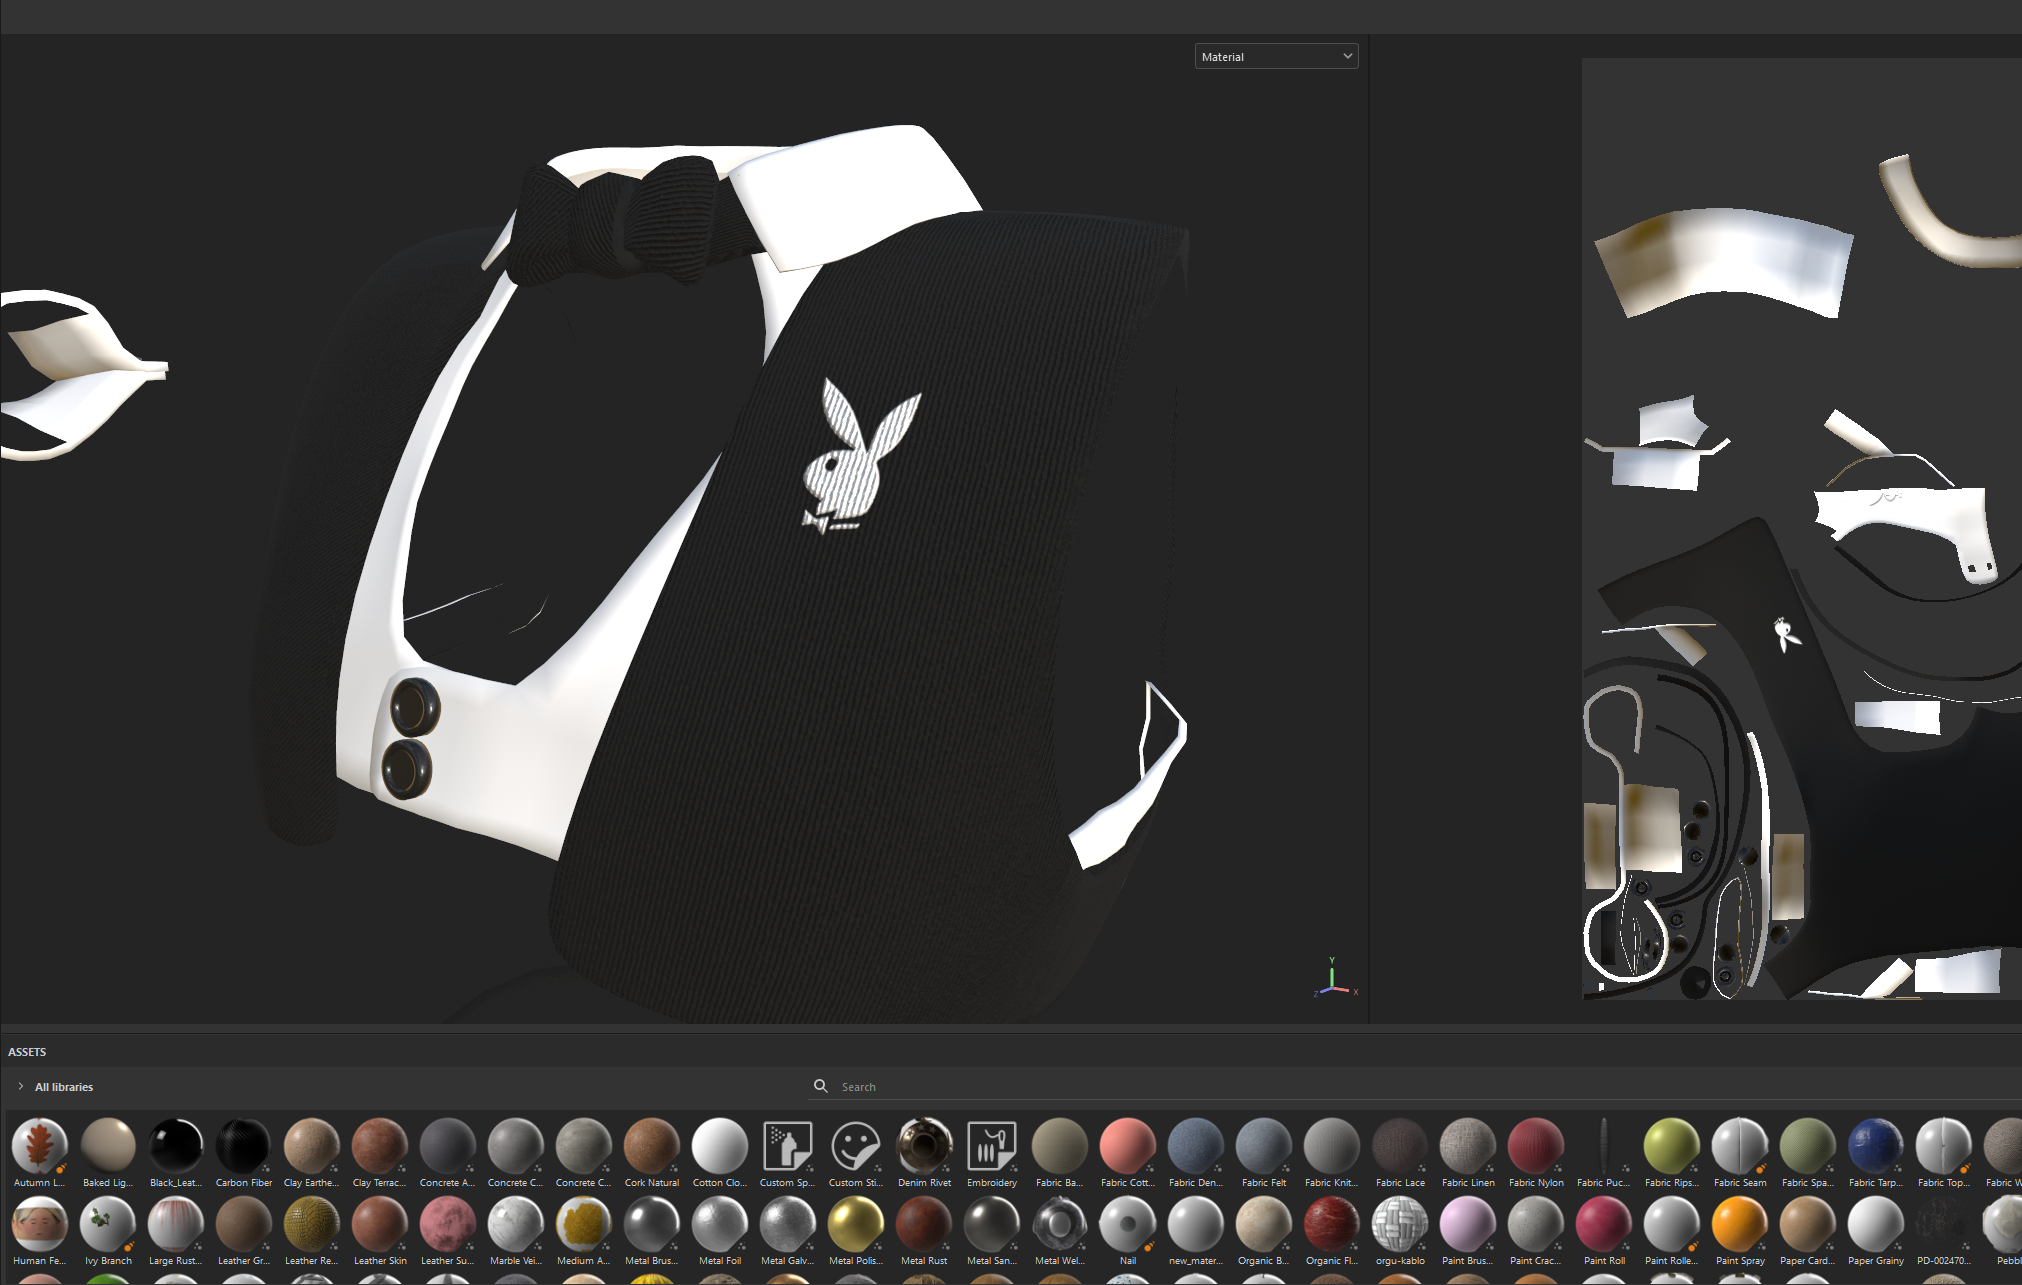This screenshot has width=2022, height=1285.
Task: Select the Fabric Lace material
Action: [x=1399, y=1145]
